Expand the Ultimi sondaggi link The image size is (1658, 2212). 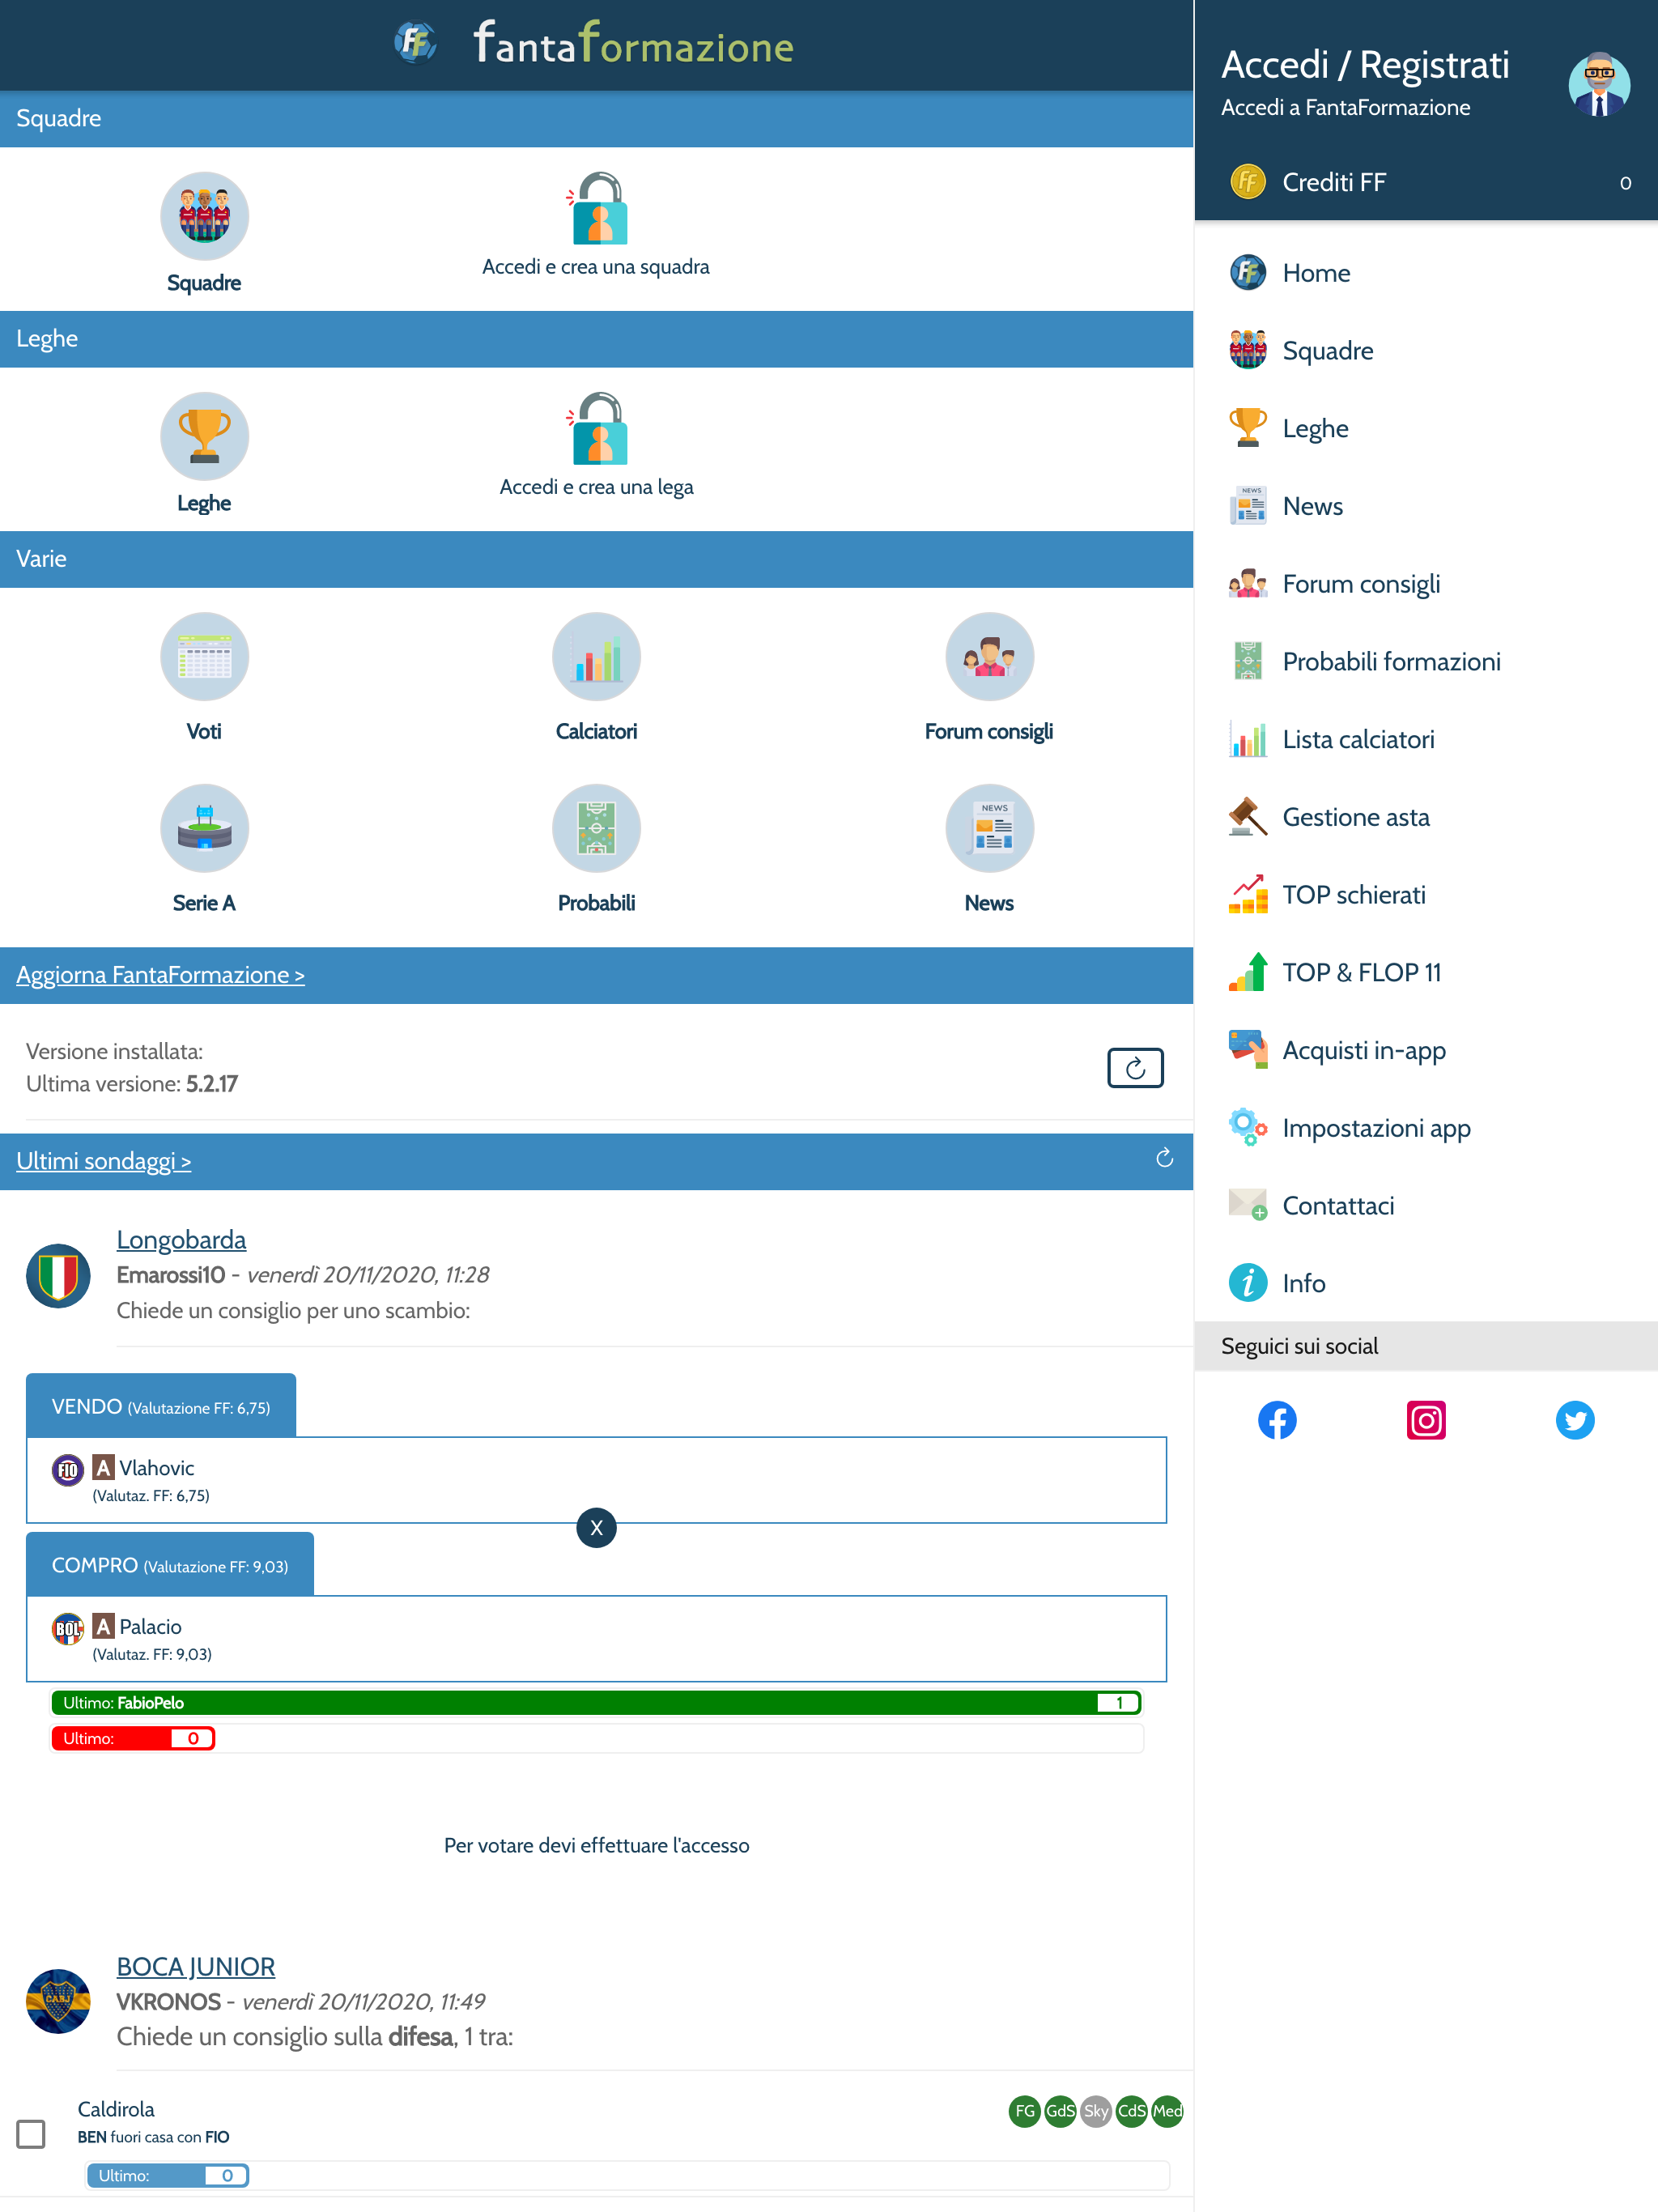tap(103, 1161)
